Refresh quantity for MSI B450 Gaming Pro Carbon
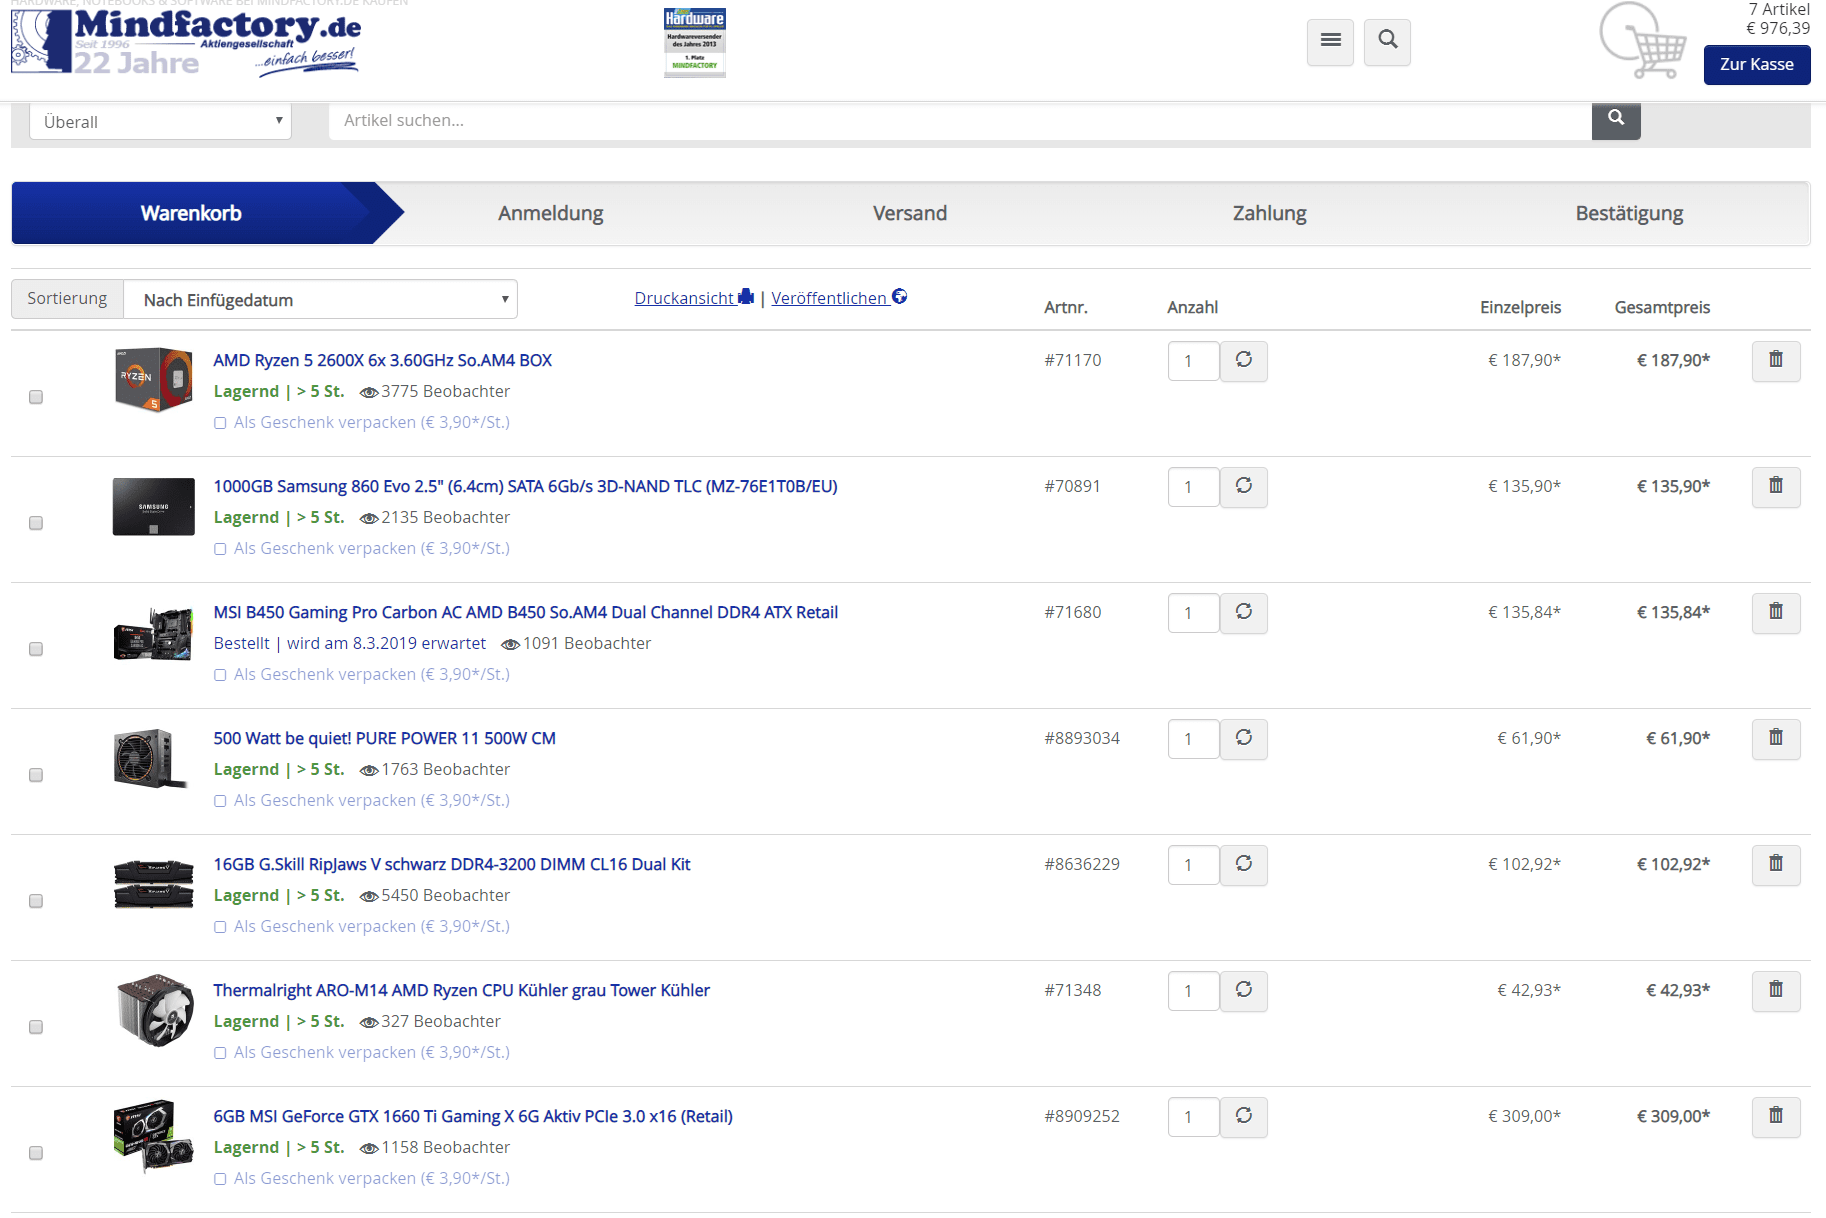 coord(1244,613)
